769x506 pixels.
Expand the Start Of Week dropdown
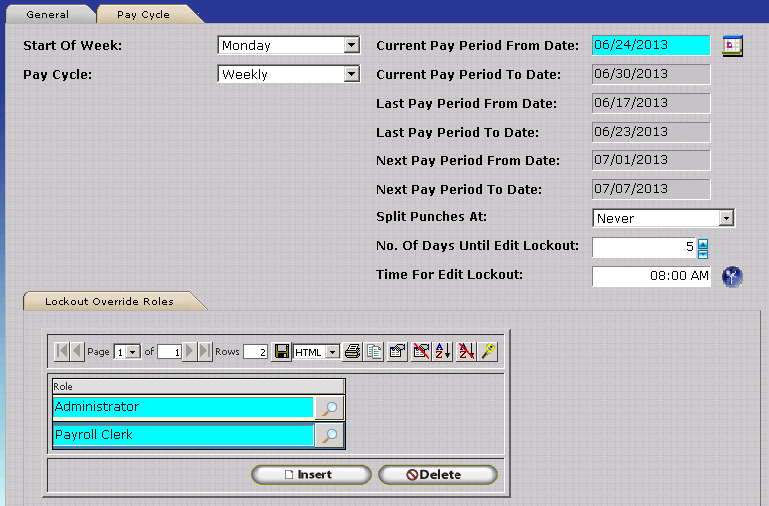click(351, 45)
